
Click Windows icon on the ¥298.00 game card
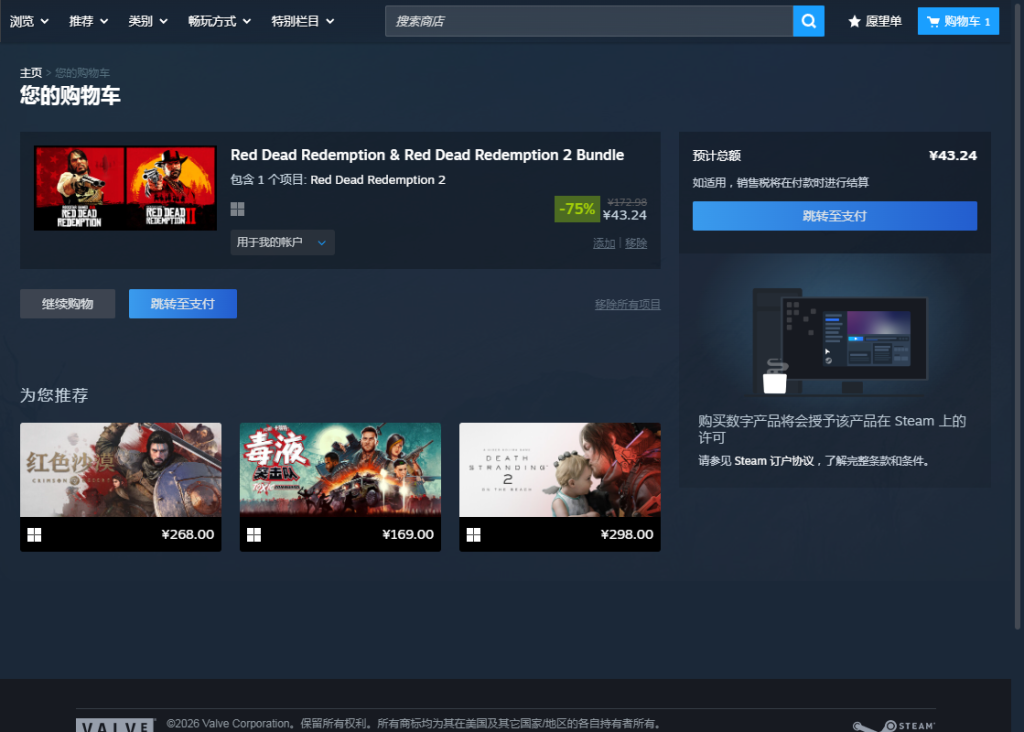click(473, 535)
